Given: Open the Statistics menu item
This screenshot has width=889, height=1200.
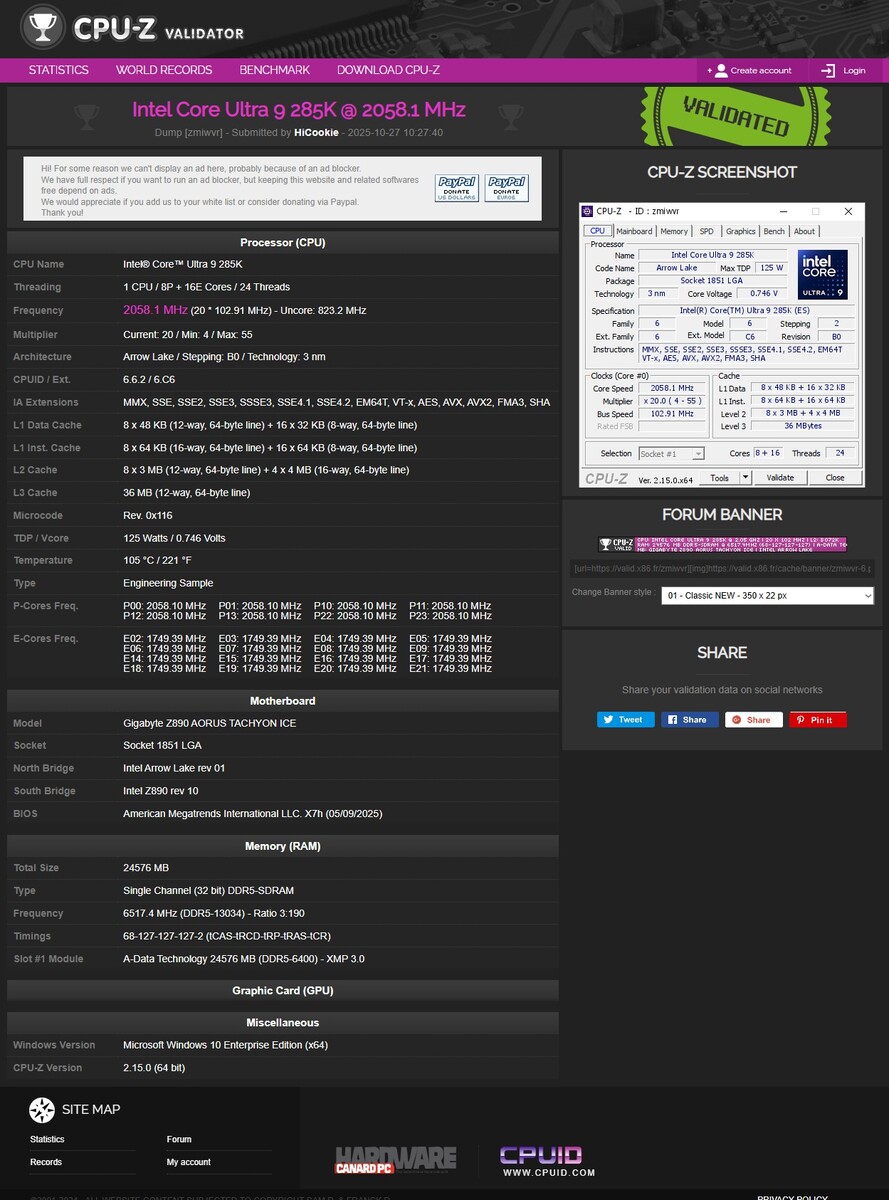Looking at the screenshot, I should pos(58,70).
